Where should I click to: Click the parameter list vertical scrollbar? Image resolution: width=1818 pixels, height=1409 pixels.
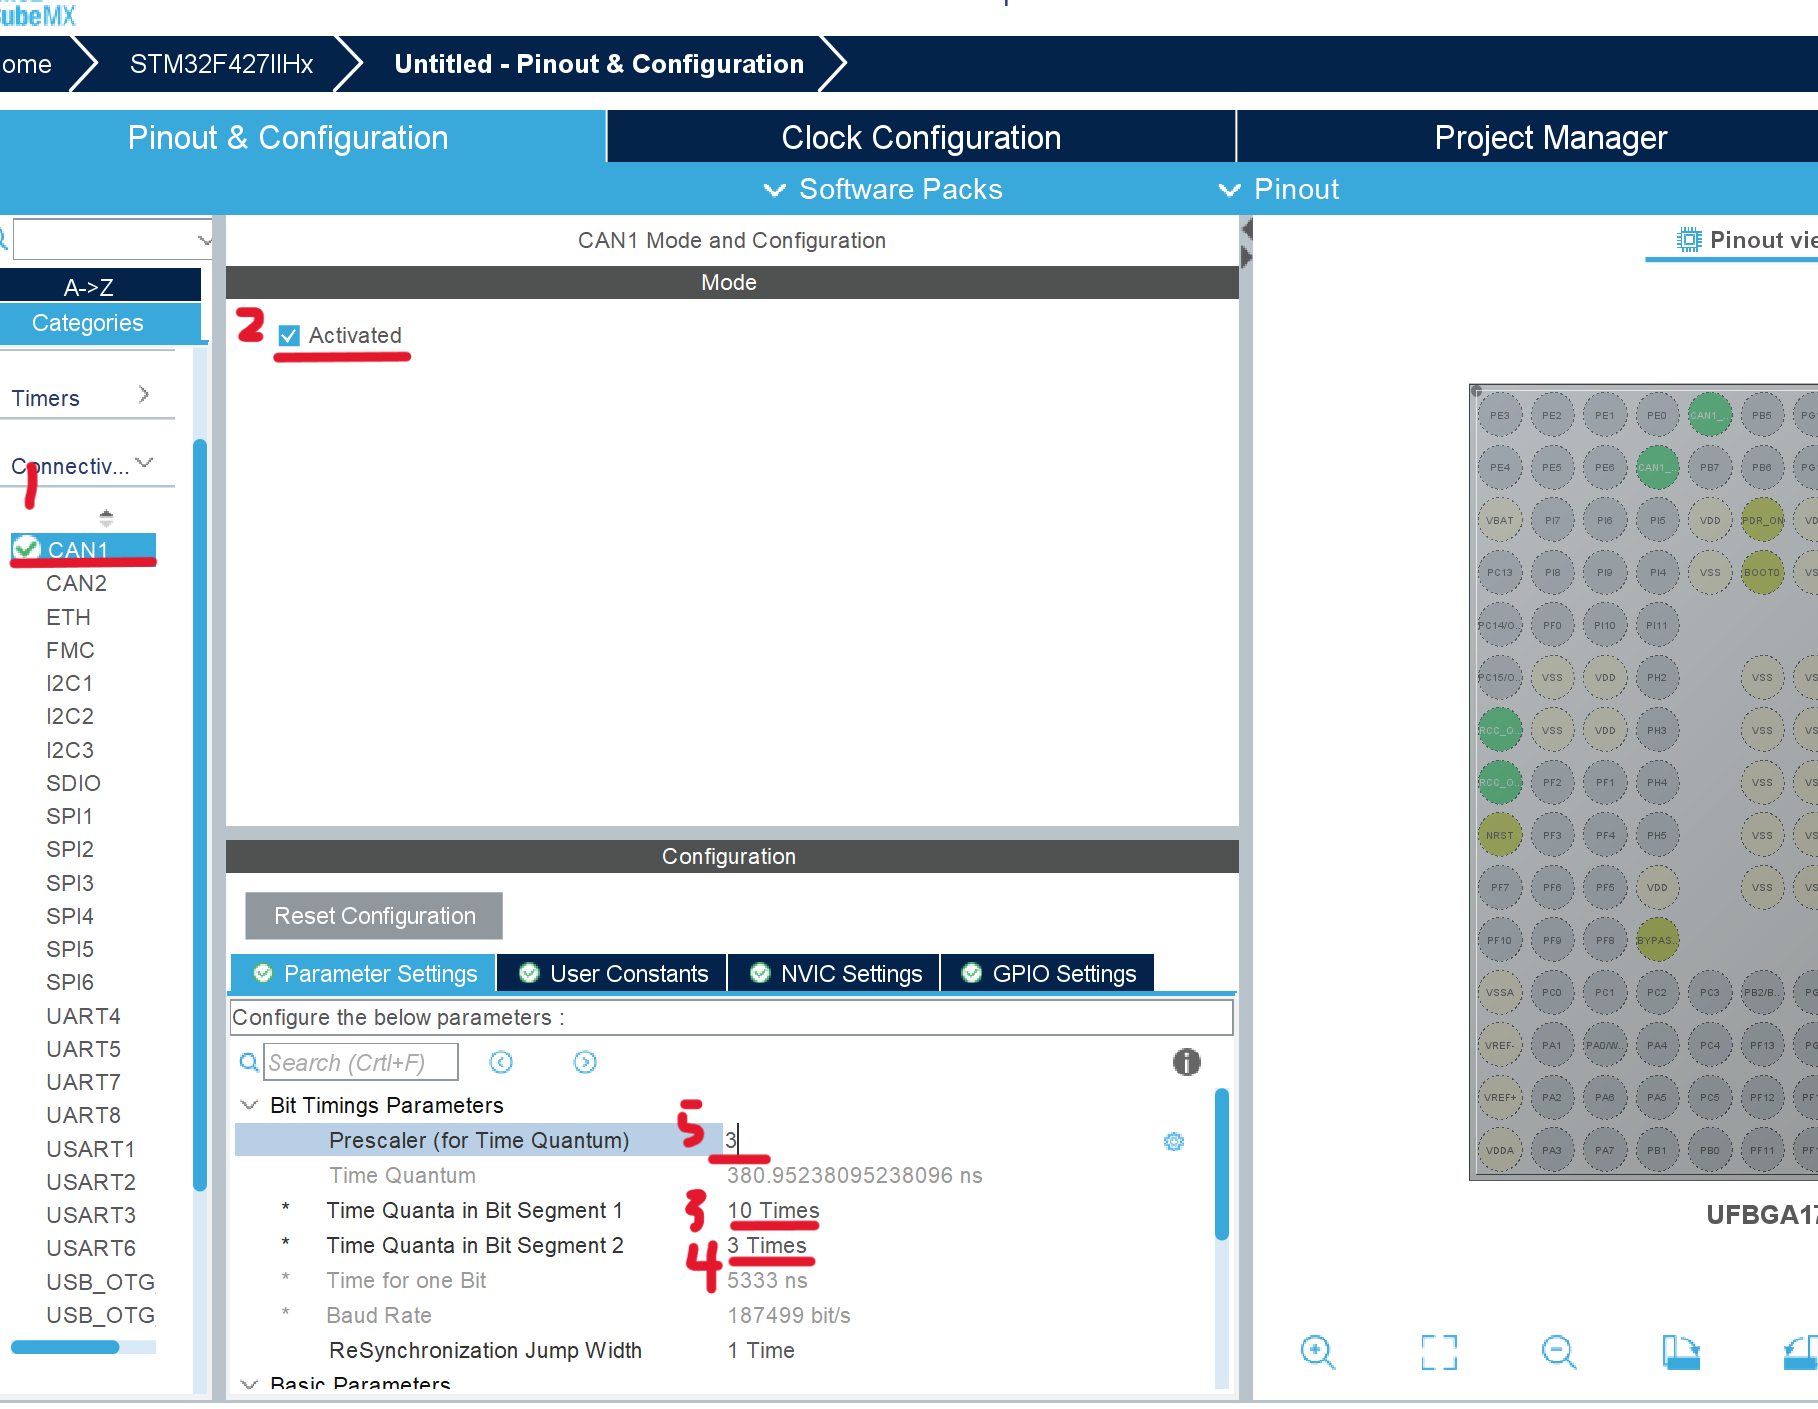(1221, 1164)
